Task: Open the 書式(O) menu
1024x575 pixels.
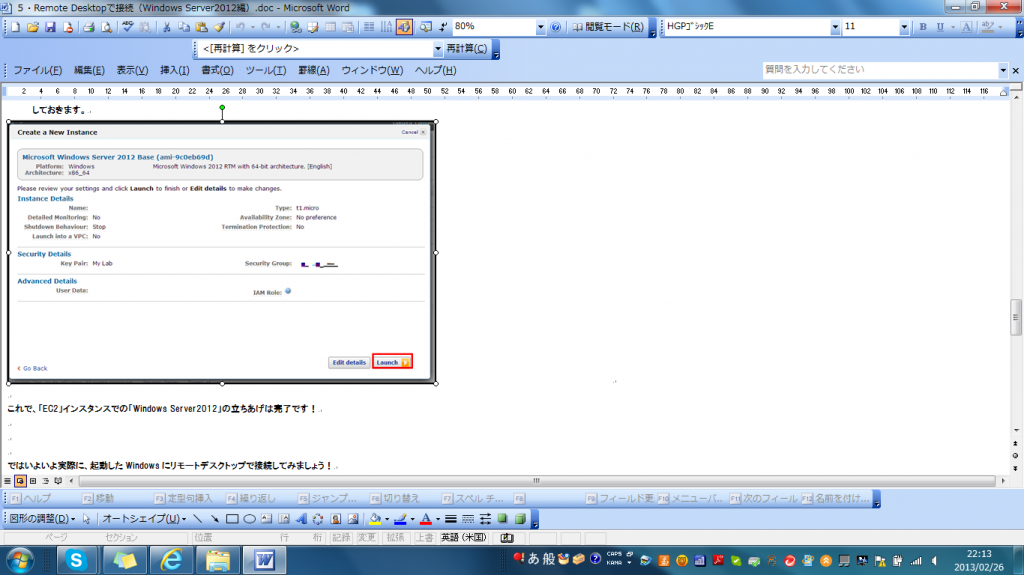Action: point(217,71)
